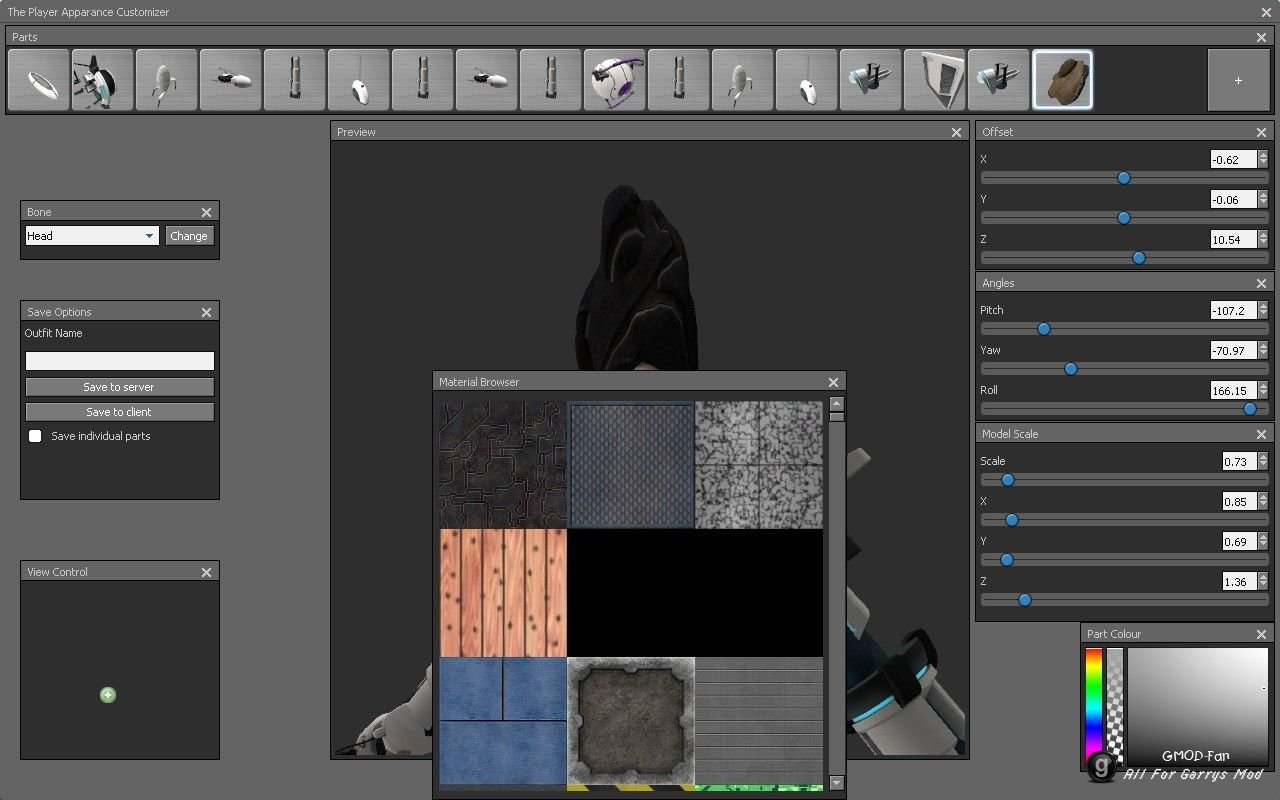The image size is (1280, 800).
Task: Click the Model Scale Z slider handle
Action: [x=1025, y=600]
